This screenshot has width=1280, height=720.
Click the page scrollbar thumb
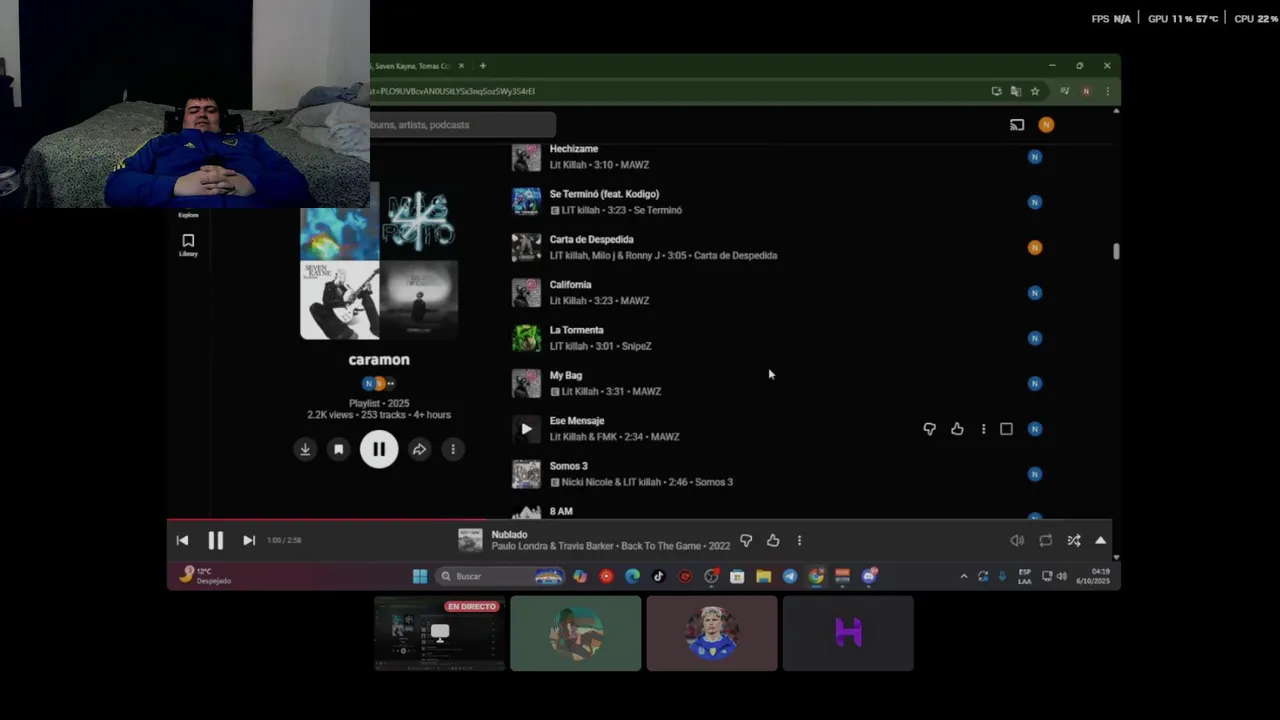tap(1116, 251)
